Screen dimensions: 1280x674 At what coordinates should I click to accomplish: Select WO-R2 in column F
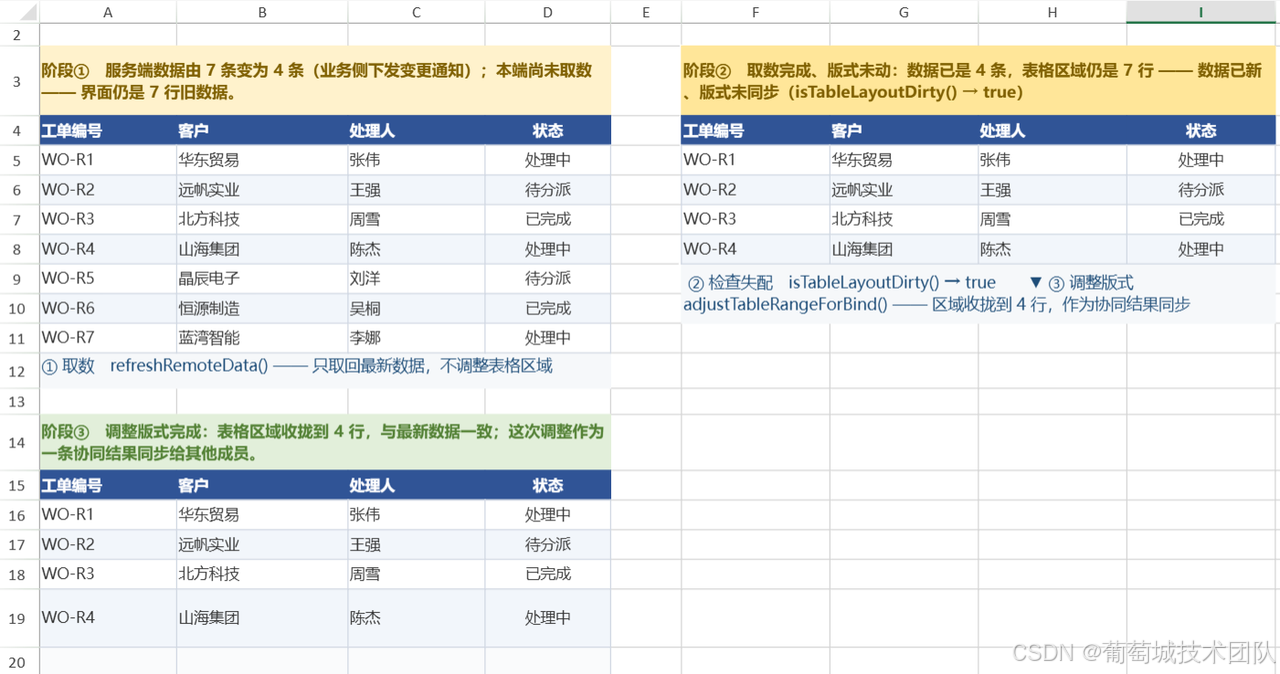(x=755, y=189)
